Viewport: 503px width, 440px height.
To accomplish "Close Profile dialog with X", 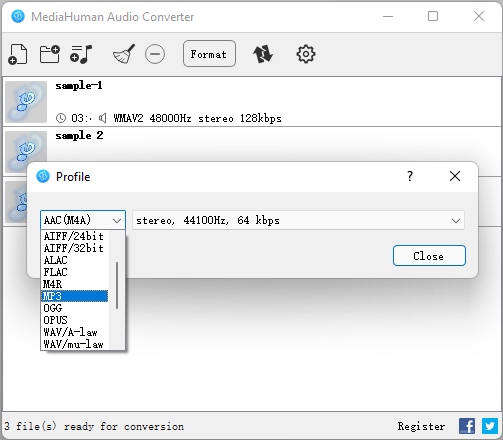I will (x=455, y=176).
